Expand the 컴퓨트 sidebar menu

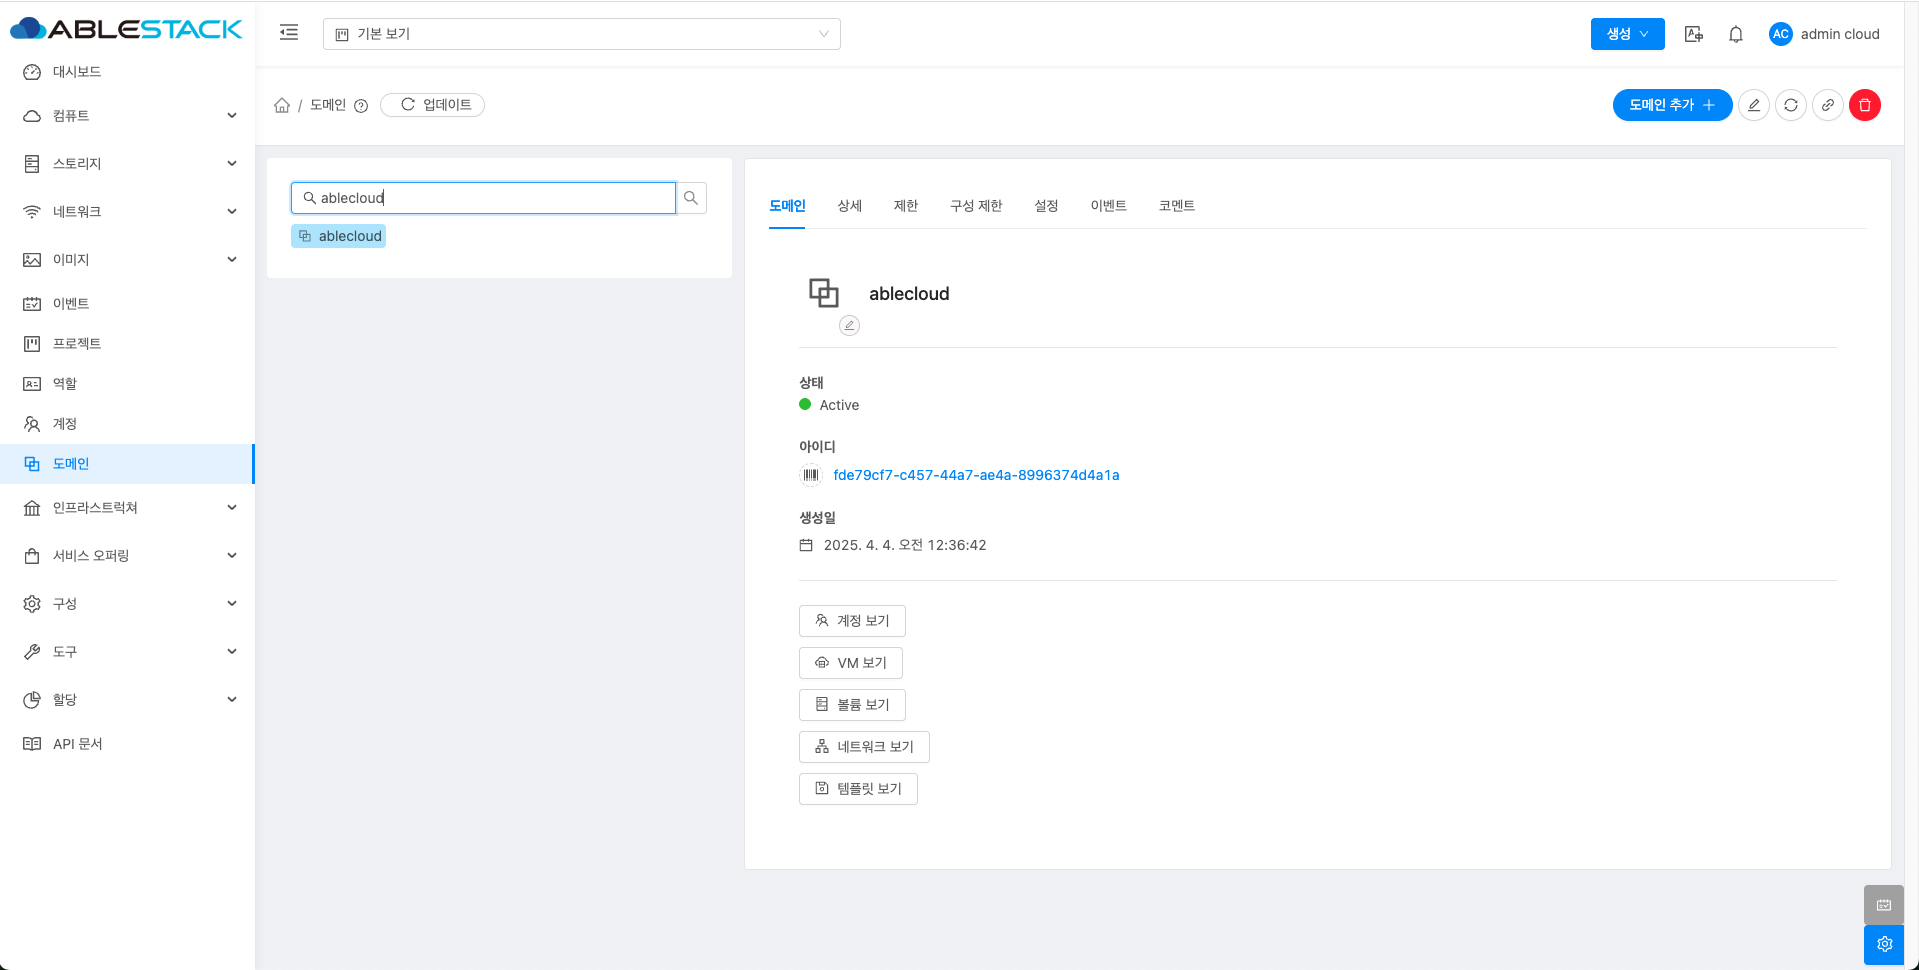(128, 116)
